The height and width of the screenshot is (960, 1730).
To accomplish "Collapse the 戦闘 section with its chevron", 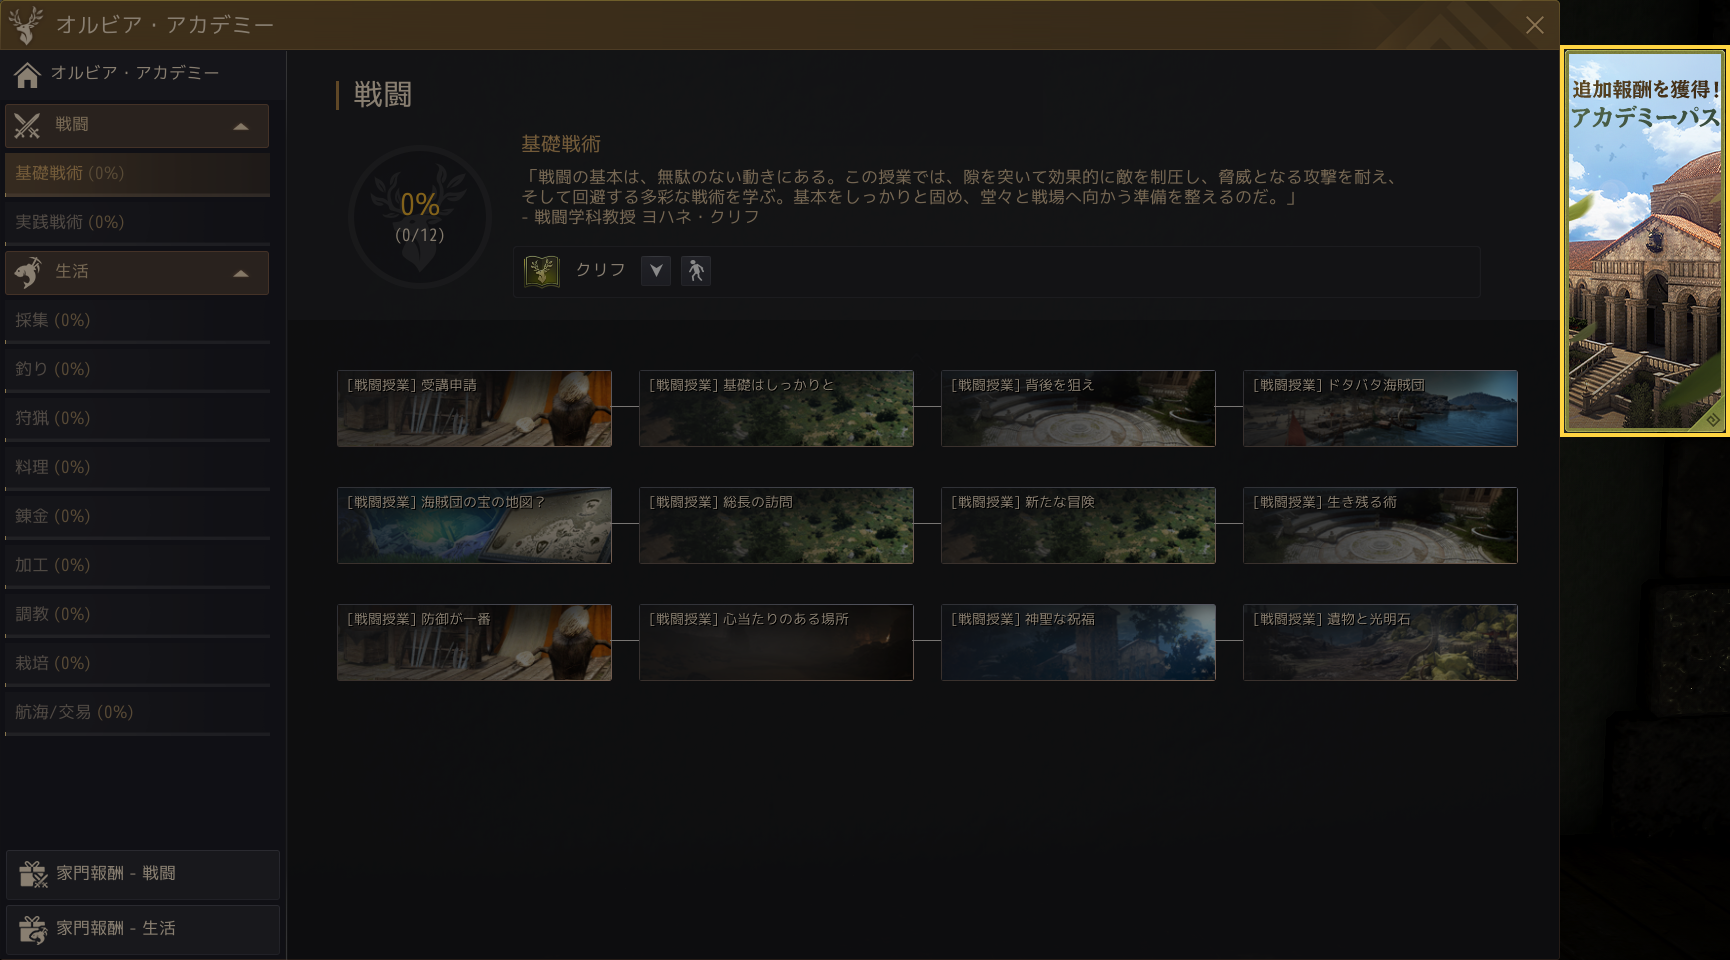I will [241, 126].
